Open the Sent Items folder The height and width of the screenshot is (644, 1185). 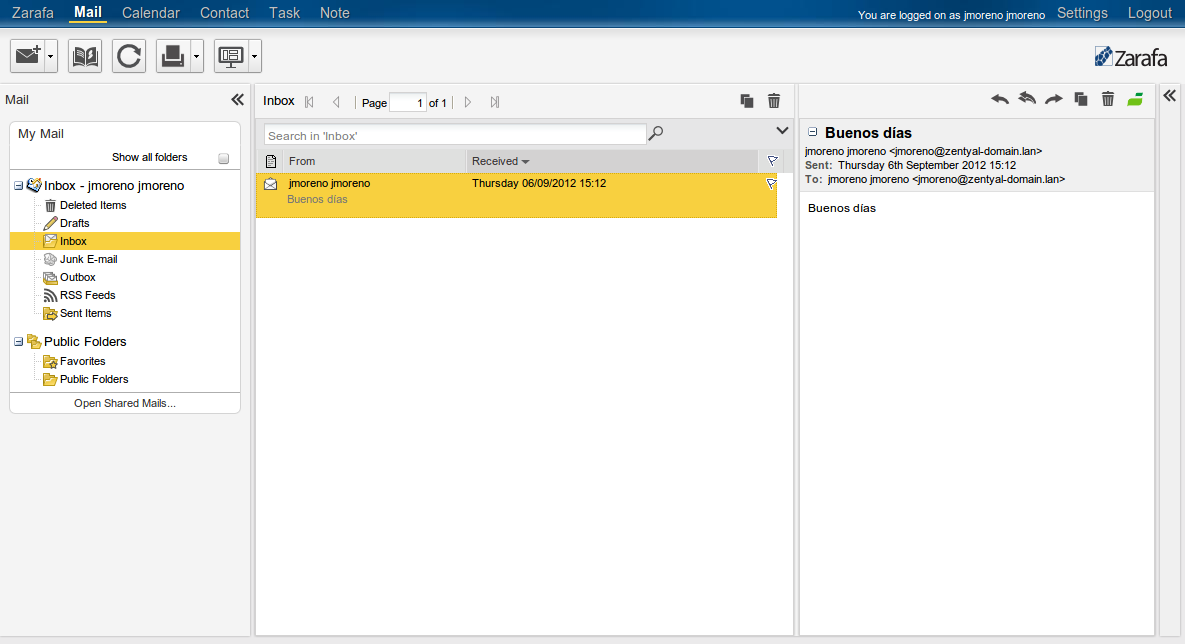tap(85, 314)
